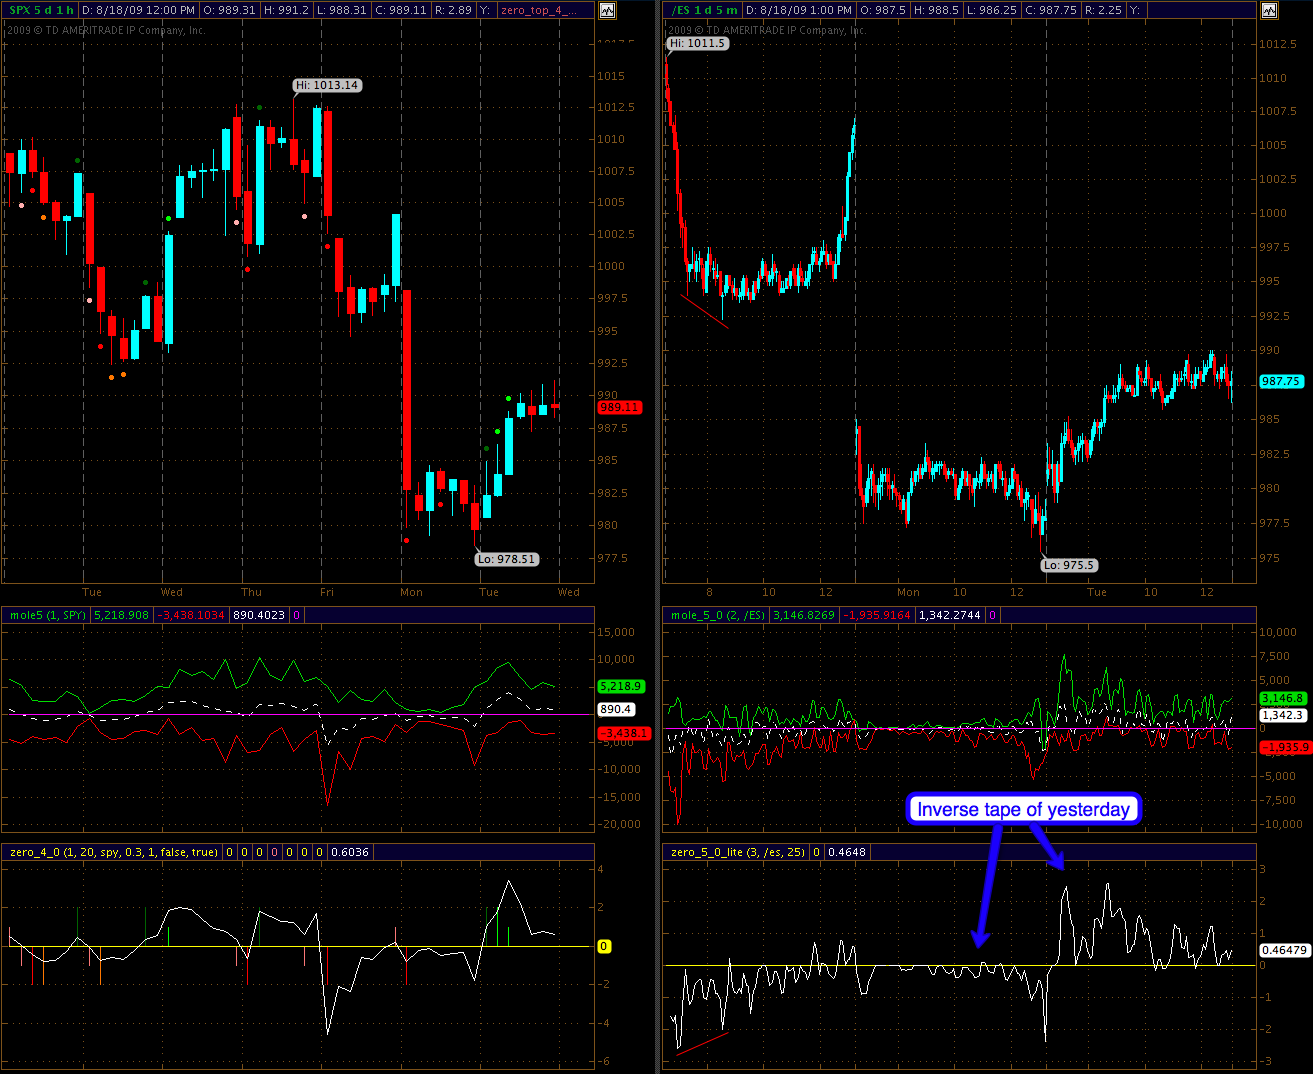
Task: Select the zero_5_0_lite study header
Action: point(737,852)
